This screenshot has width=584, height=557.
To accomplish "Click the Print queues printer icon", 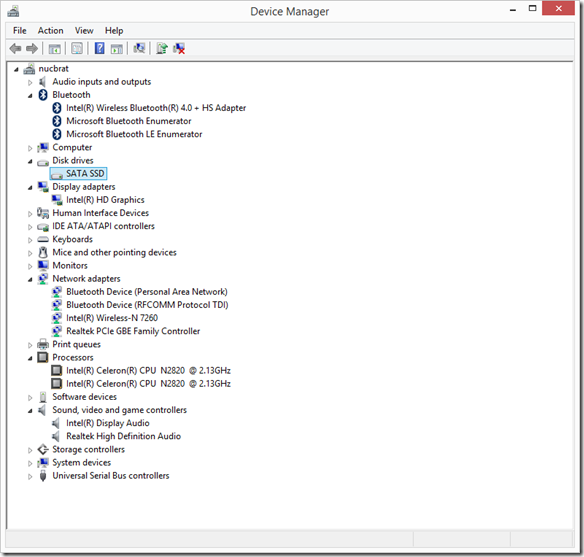I will coord(43,344).
